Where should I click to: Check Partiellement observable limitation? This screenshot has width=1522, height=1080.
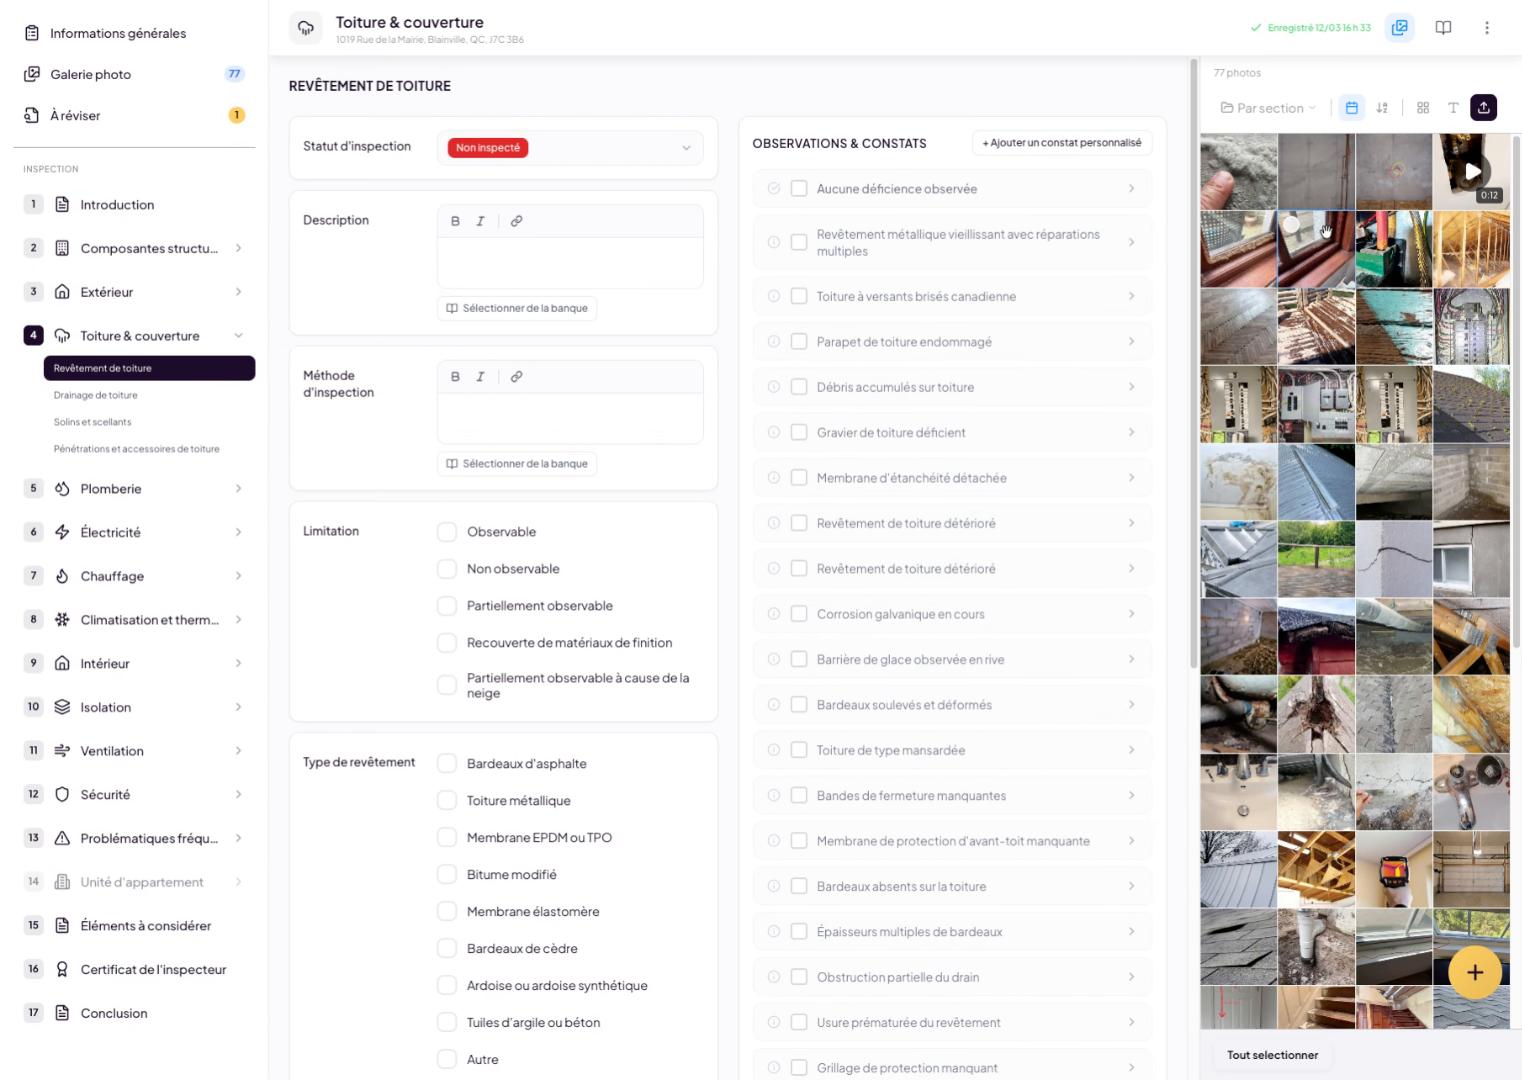pos(447,606)
